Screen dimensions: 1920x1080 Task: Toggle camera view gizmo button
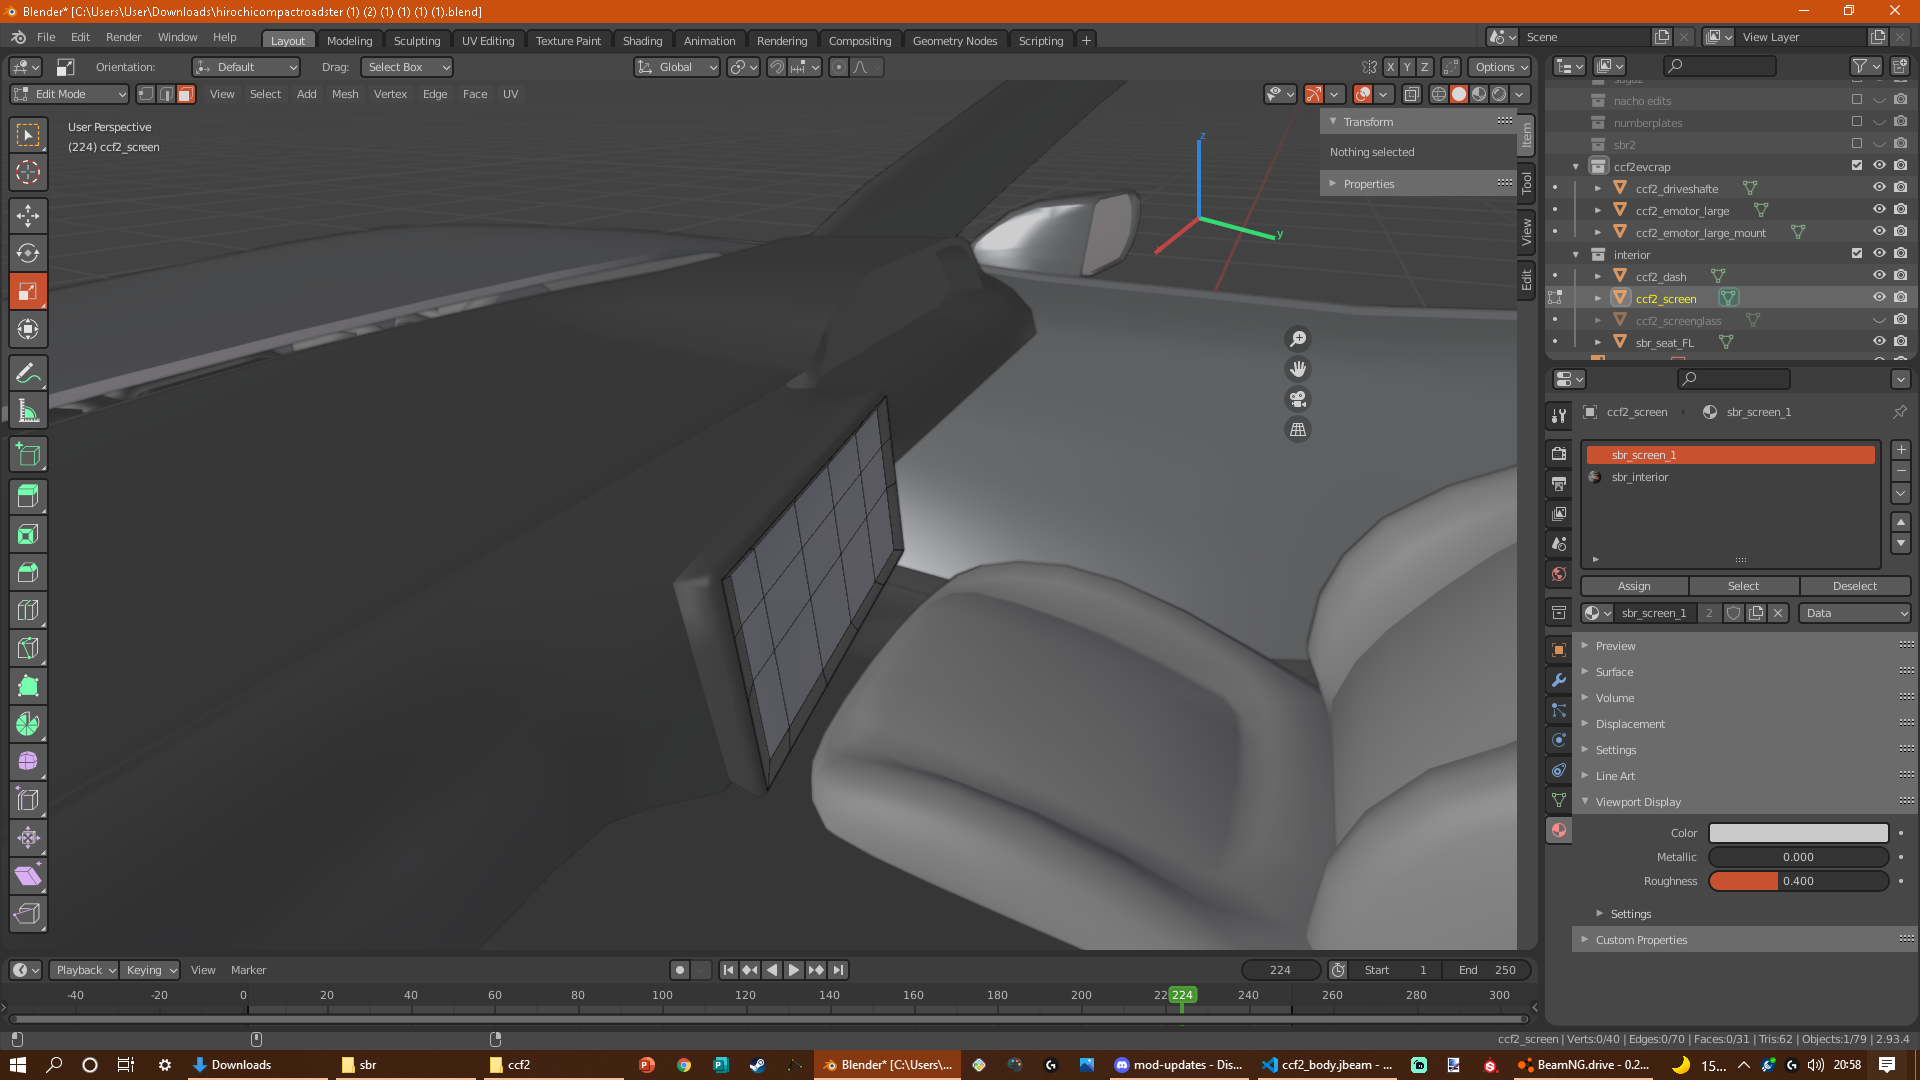click(1298, 399)
